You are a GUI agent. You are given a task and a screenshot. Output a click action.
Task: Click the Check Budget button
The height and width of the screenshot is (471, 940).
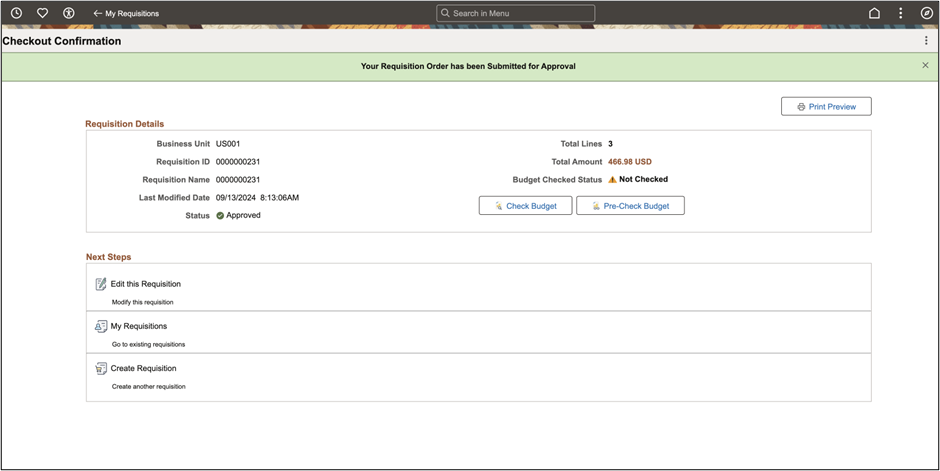(525, 205)
